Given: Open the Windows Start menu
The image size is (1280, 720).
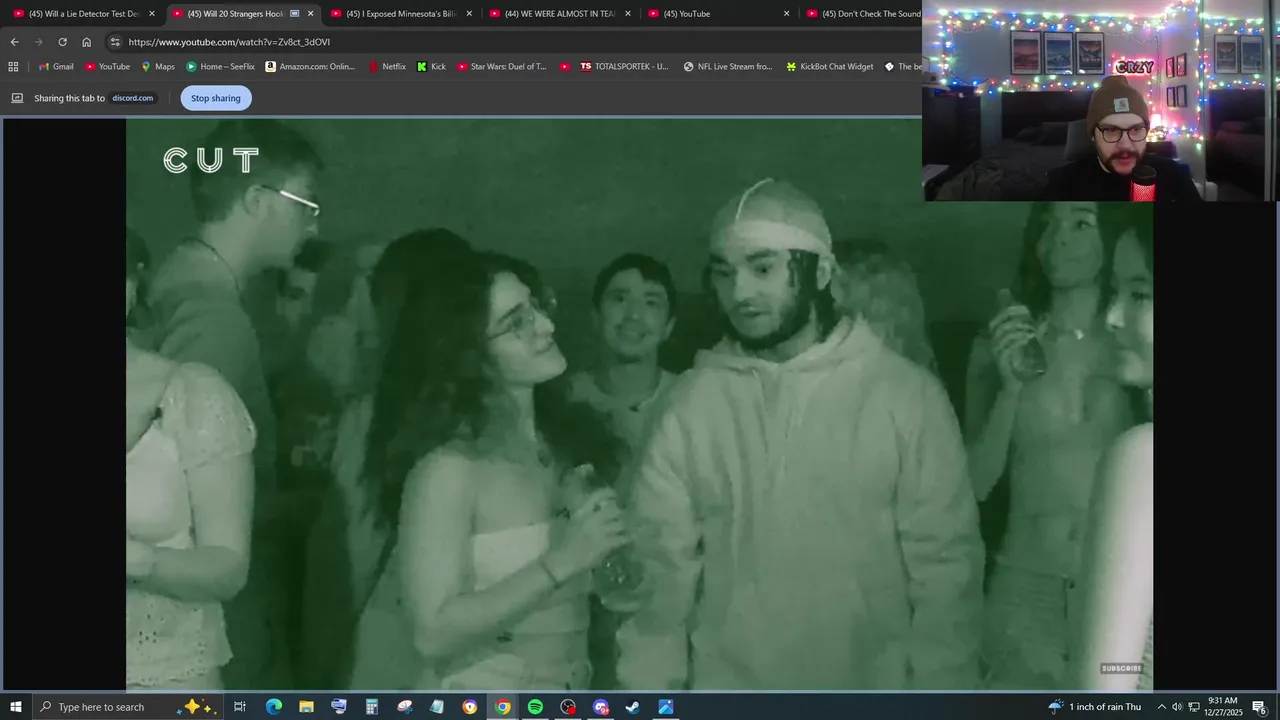Looking at the screenshot, I should pos(16,707).
